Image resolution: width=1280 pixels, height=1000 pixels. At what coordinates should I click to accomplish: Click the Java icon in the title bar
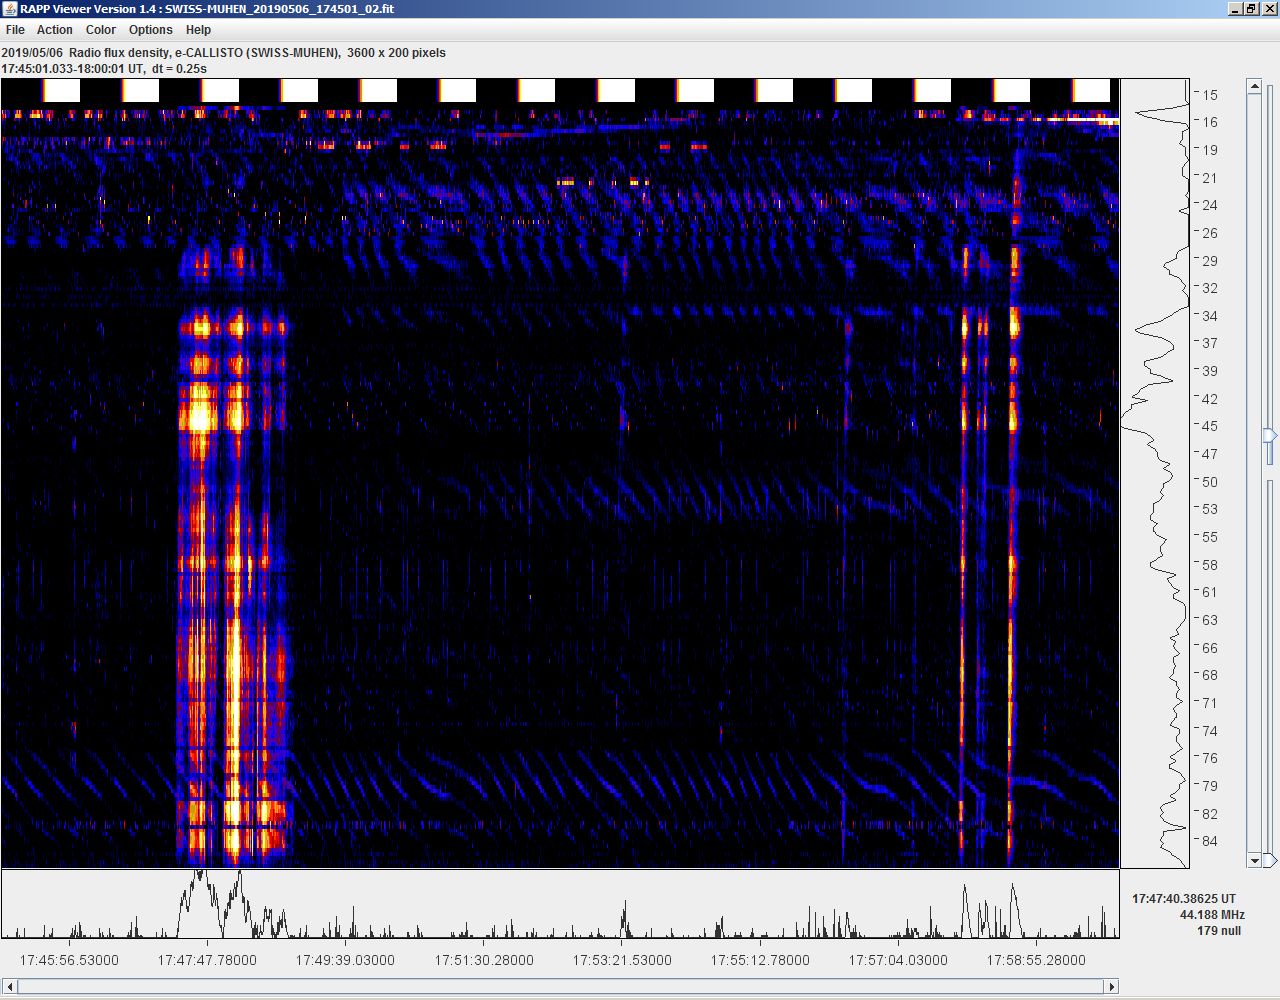point(10,9)
